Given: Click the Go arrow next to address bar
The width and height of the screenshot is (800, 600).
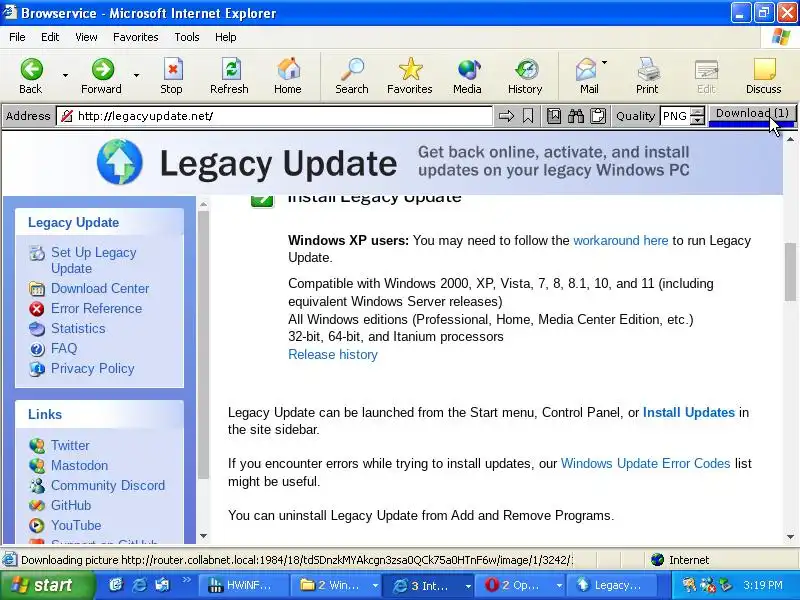Looking at the screenshot, I should pyautogui.click(x=506, y=116).
